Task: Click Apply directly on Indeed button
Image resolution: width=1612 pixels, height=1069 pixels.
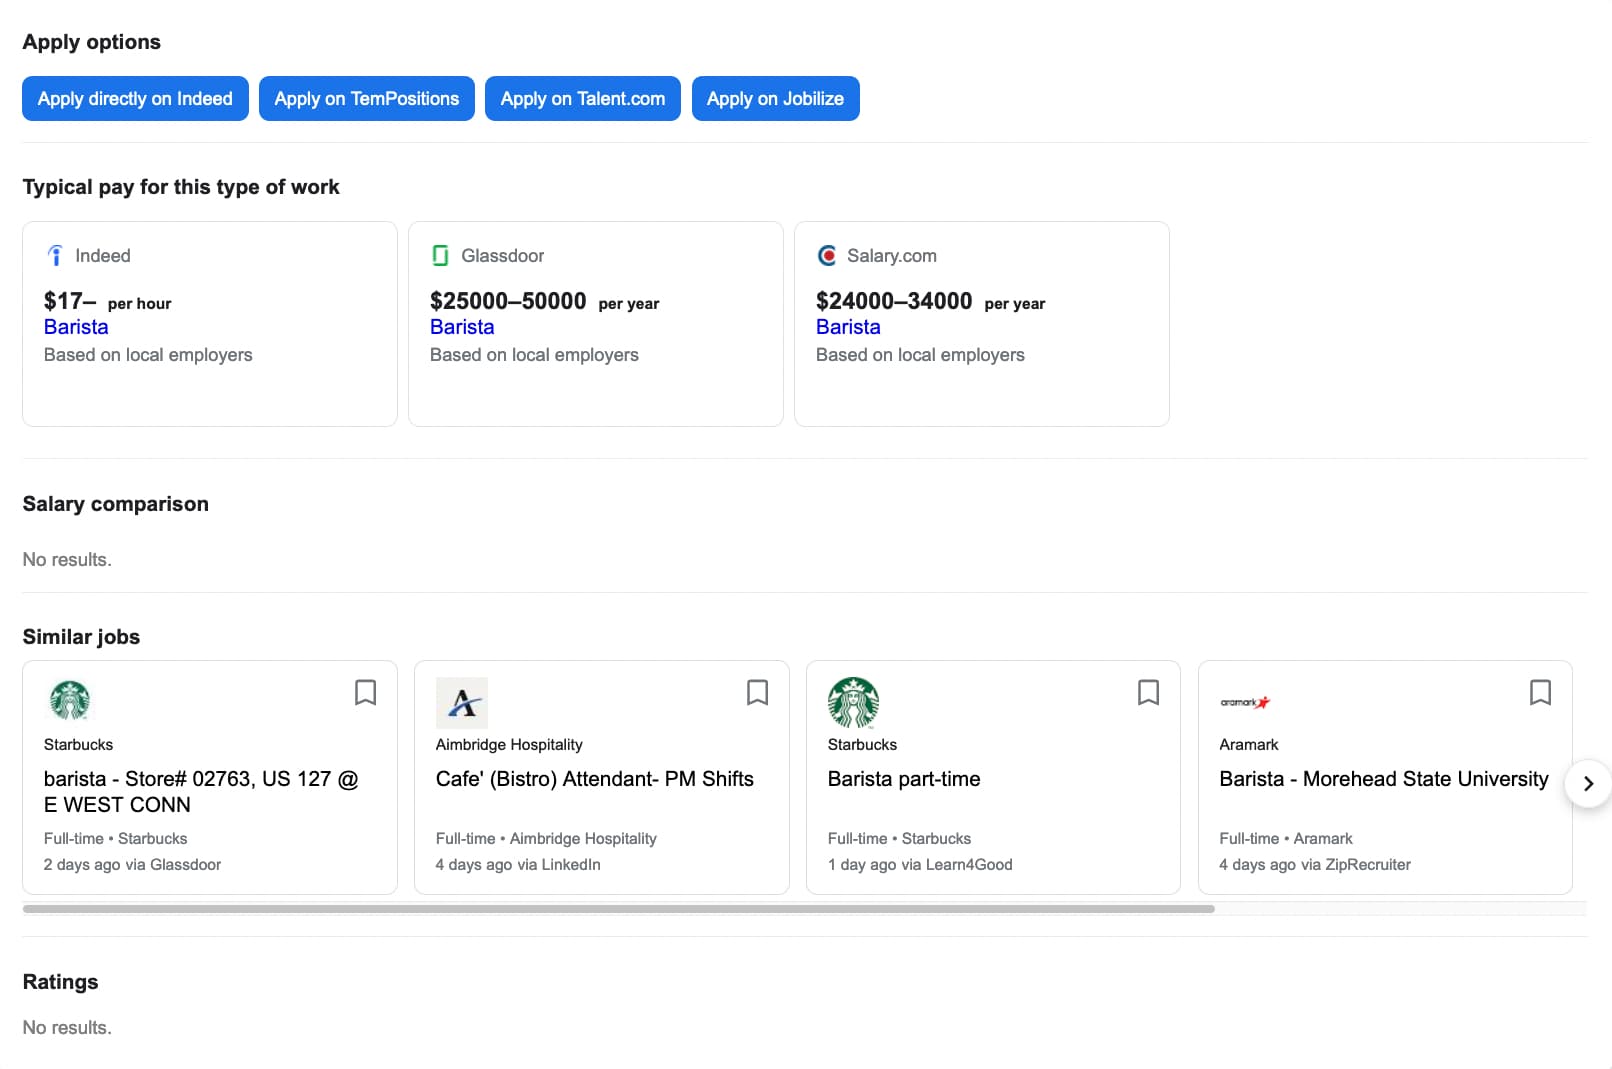Action: click(135, 99)
